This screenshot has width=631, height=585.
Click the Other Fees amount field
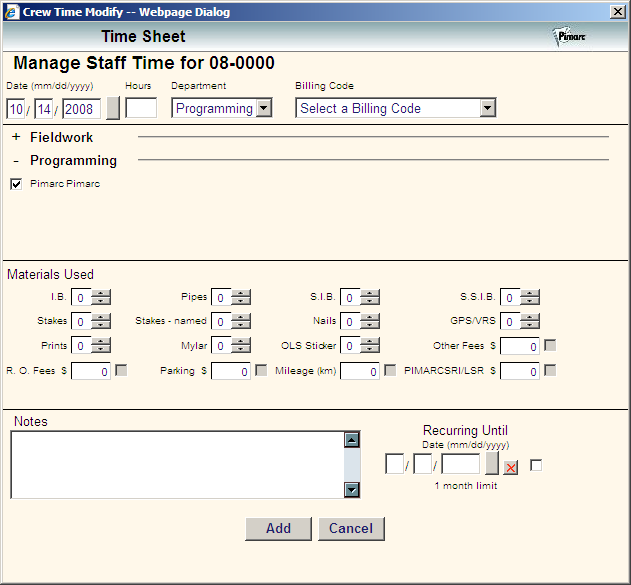pyautogui.click(x=520, y=346)
